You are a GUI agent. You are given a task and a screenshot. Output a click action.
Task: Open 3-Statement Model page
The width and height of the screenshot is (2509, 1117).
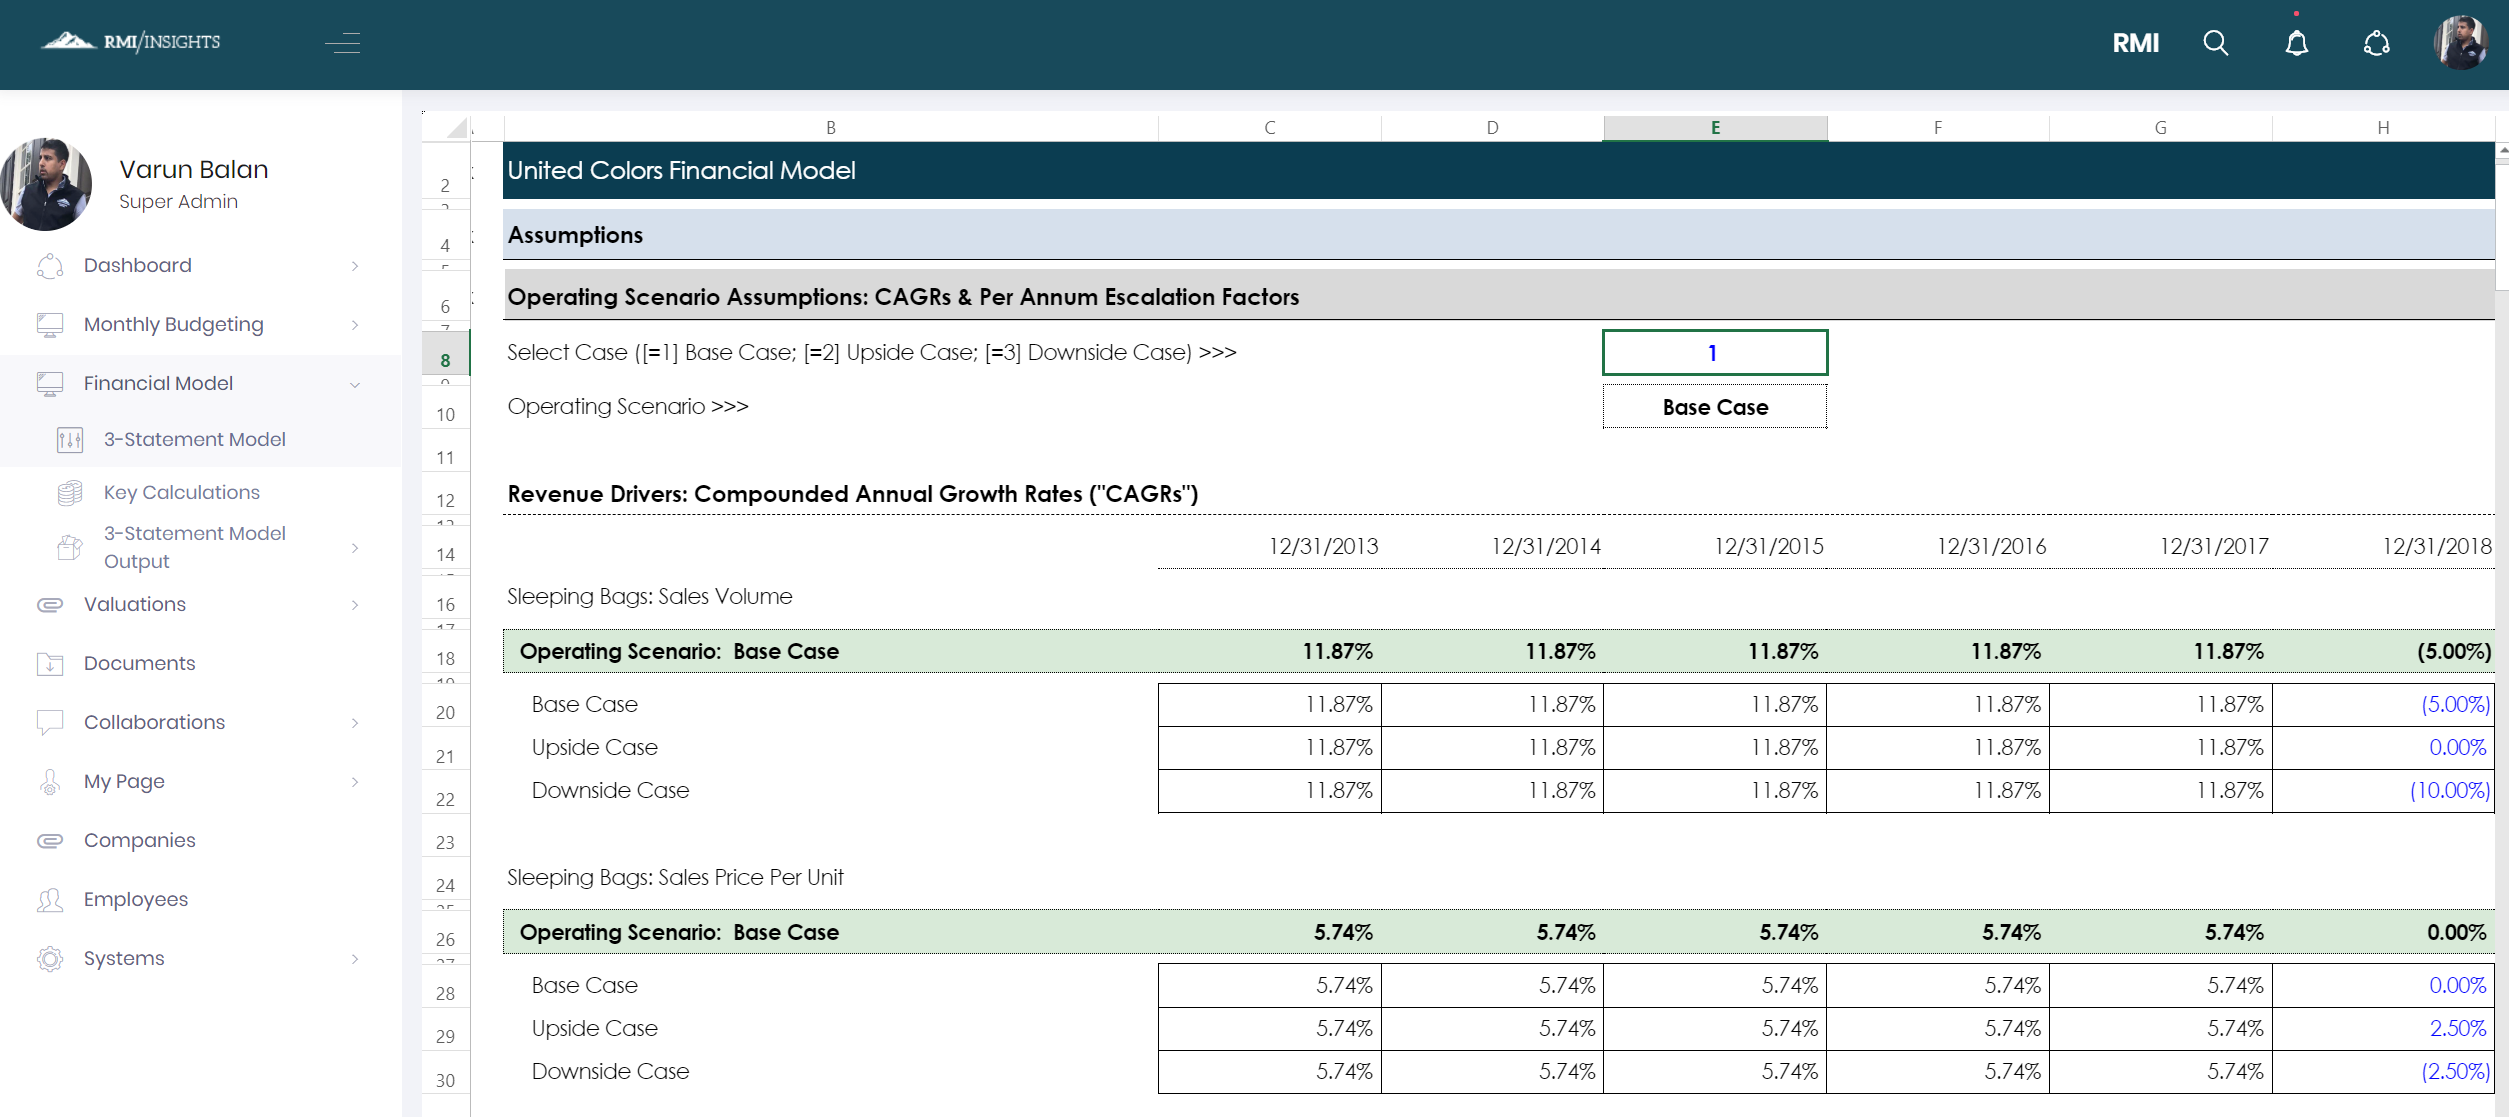point(194,440)
